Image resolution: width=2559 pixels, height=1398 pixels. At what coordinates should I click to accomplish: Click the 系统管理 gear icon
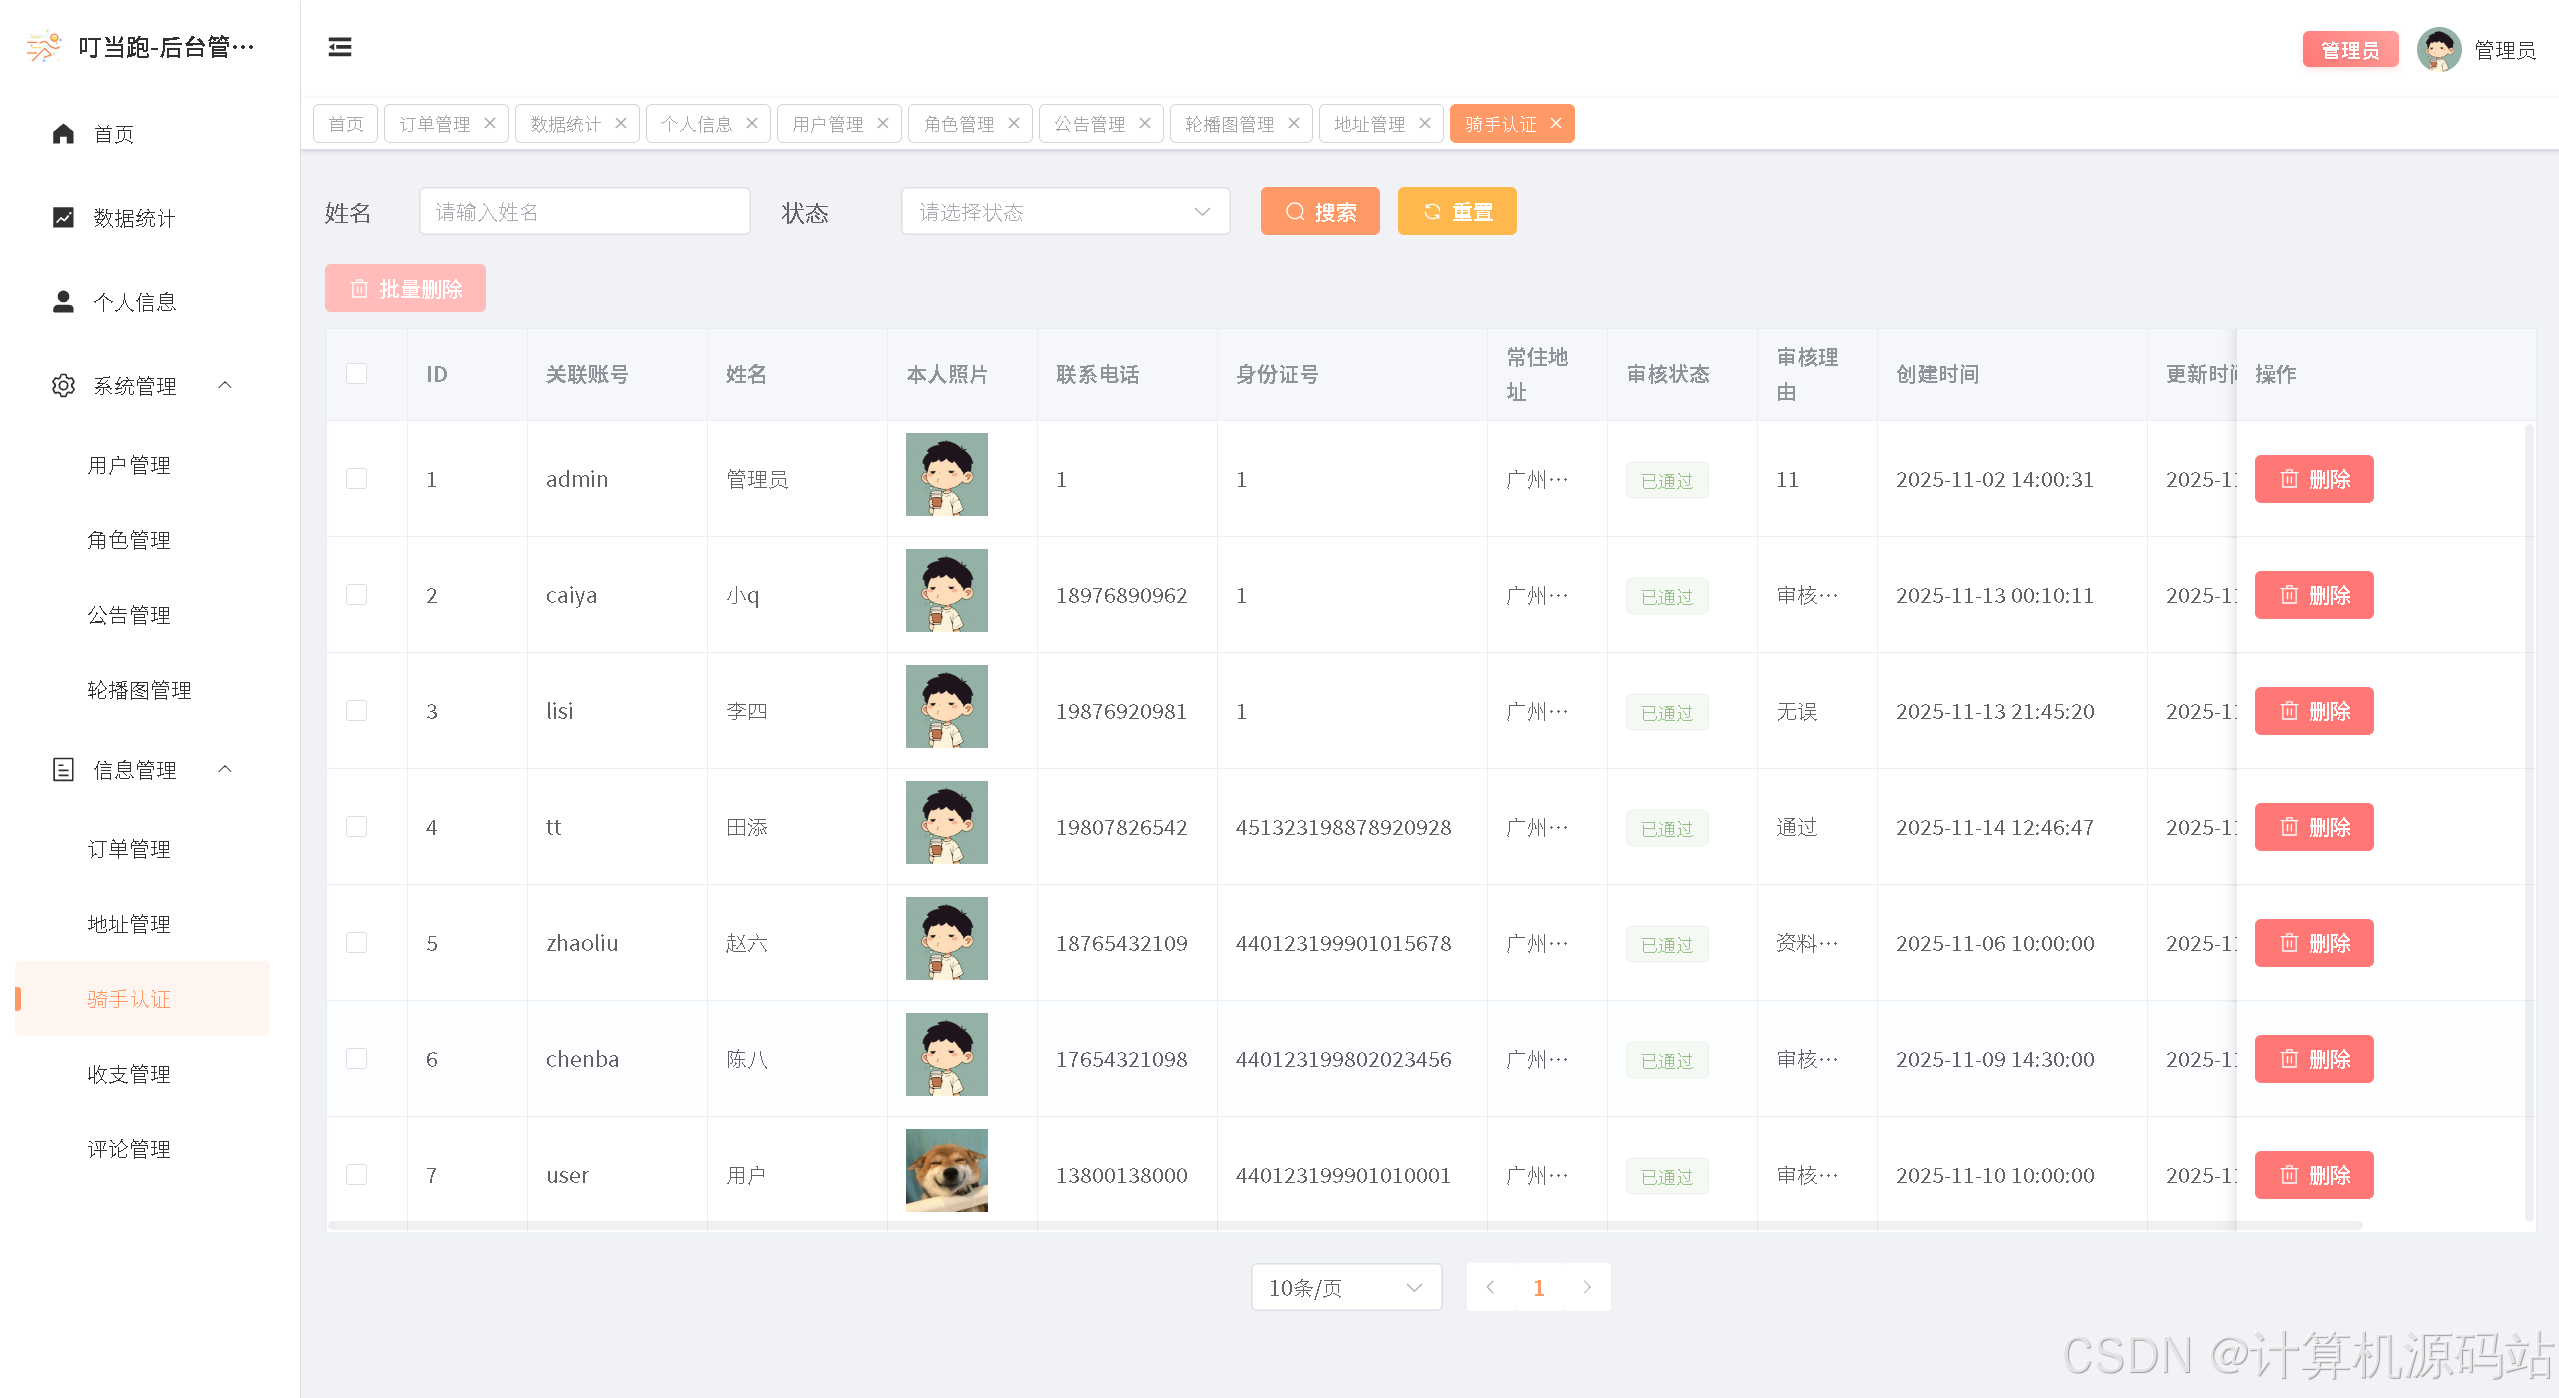pyautogui.click(x=63, y=386)
